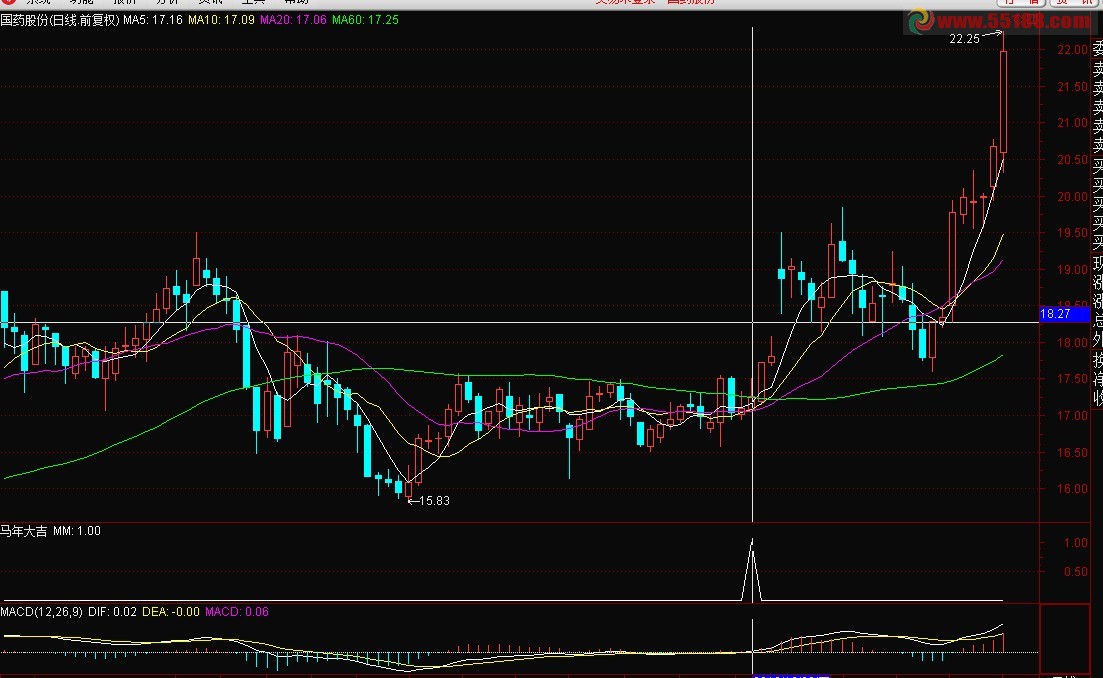Select the MA5: 17.16 indicator label

click(153, 20)
